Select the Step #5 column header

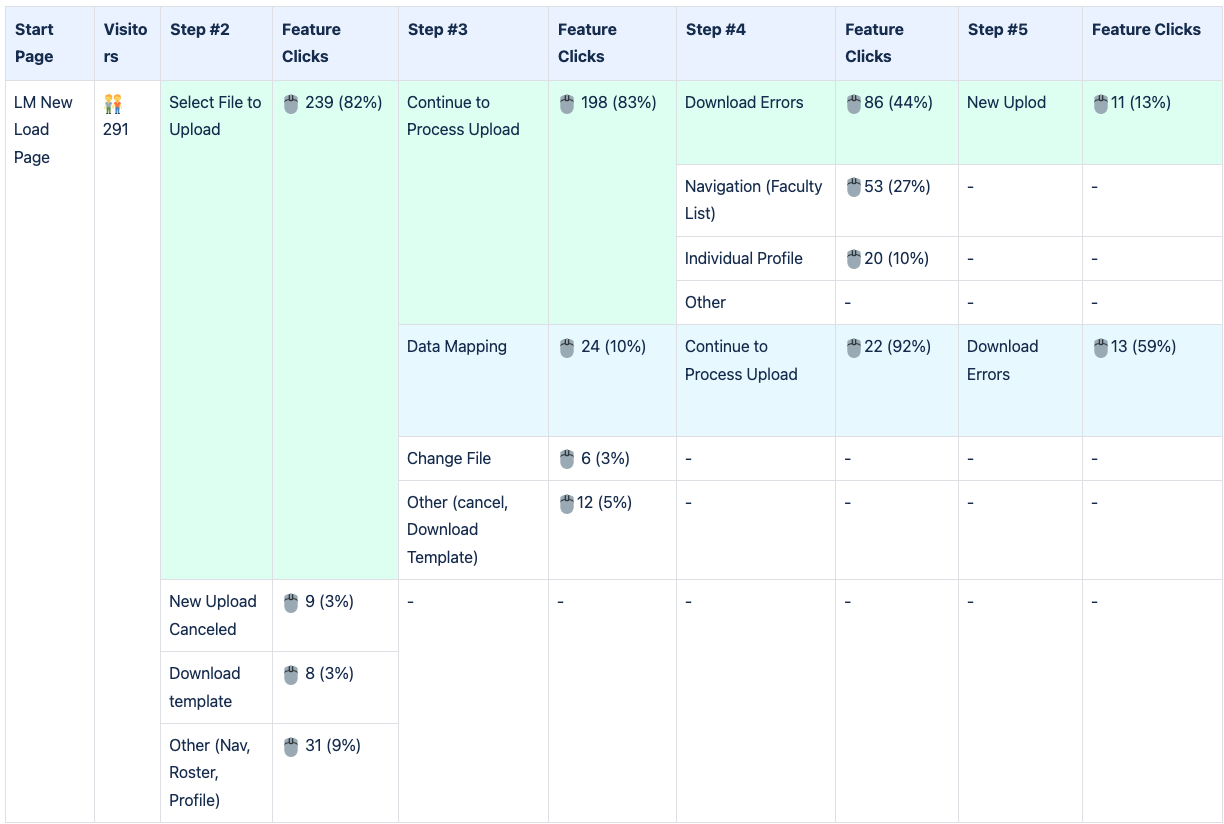point(997,30)
